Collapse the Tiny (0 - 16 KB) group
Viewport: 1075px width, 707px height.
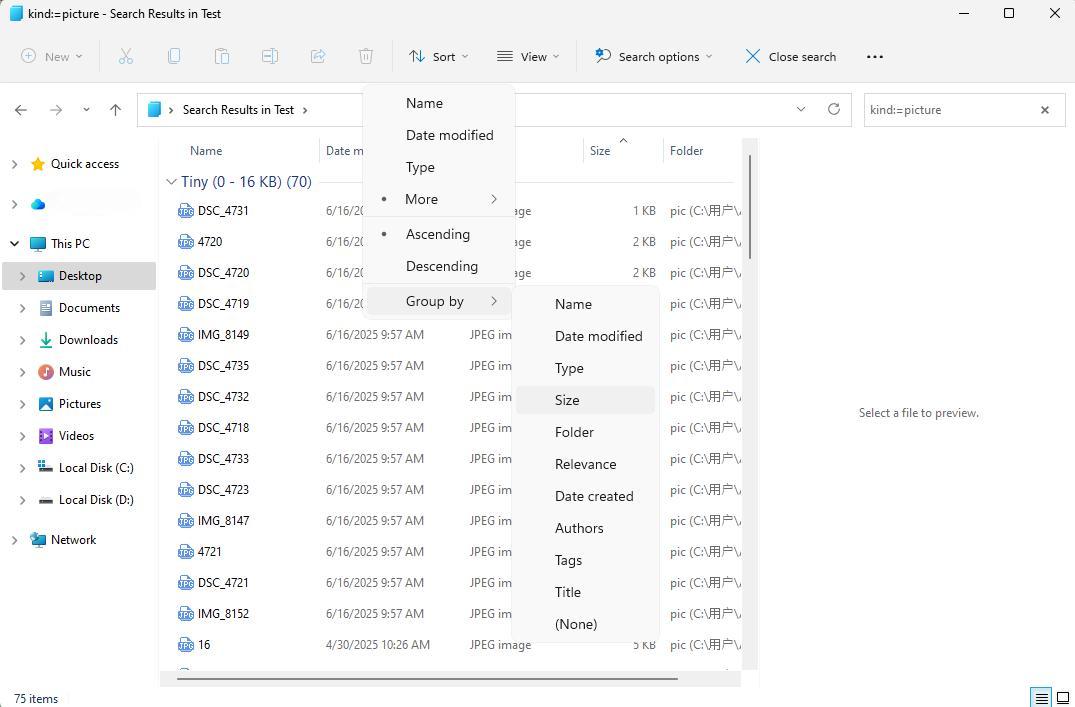(171, 182)
